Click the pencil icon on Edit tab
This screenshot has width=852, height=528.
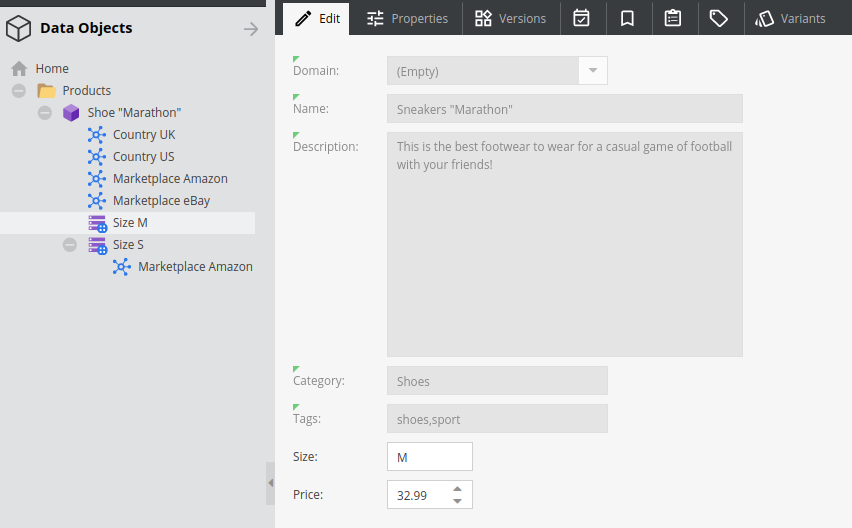click(x=303, y=19)
